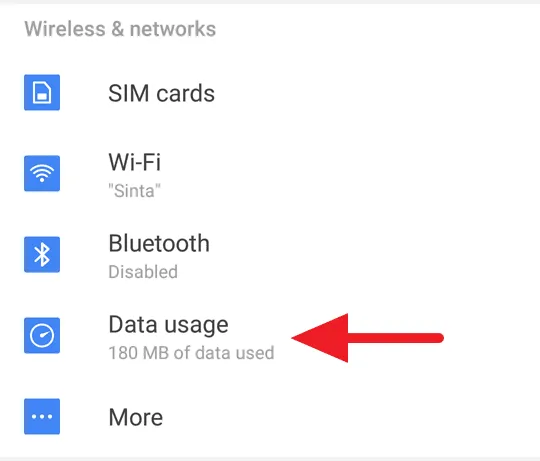Select the Bluetooth title label
This screenshot has width=540, height=461.
(159, 243)
